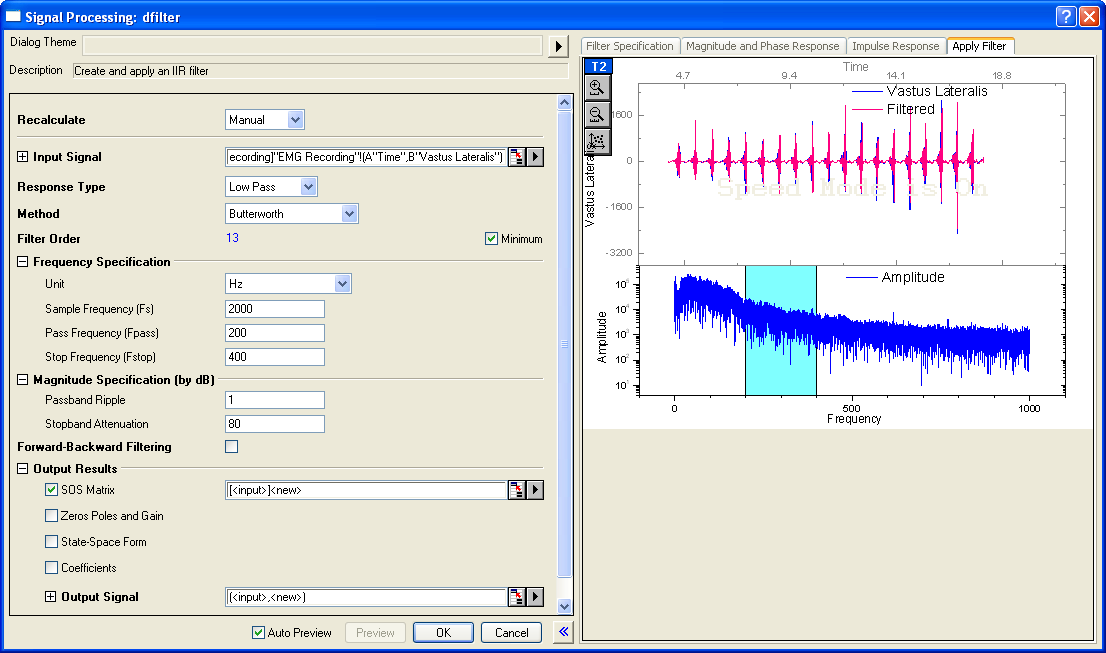Open the SOS Matrix flyout arrow menu
Viewport: 1106px width, 653px height.
535,489
